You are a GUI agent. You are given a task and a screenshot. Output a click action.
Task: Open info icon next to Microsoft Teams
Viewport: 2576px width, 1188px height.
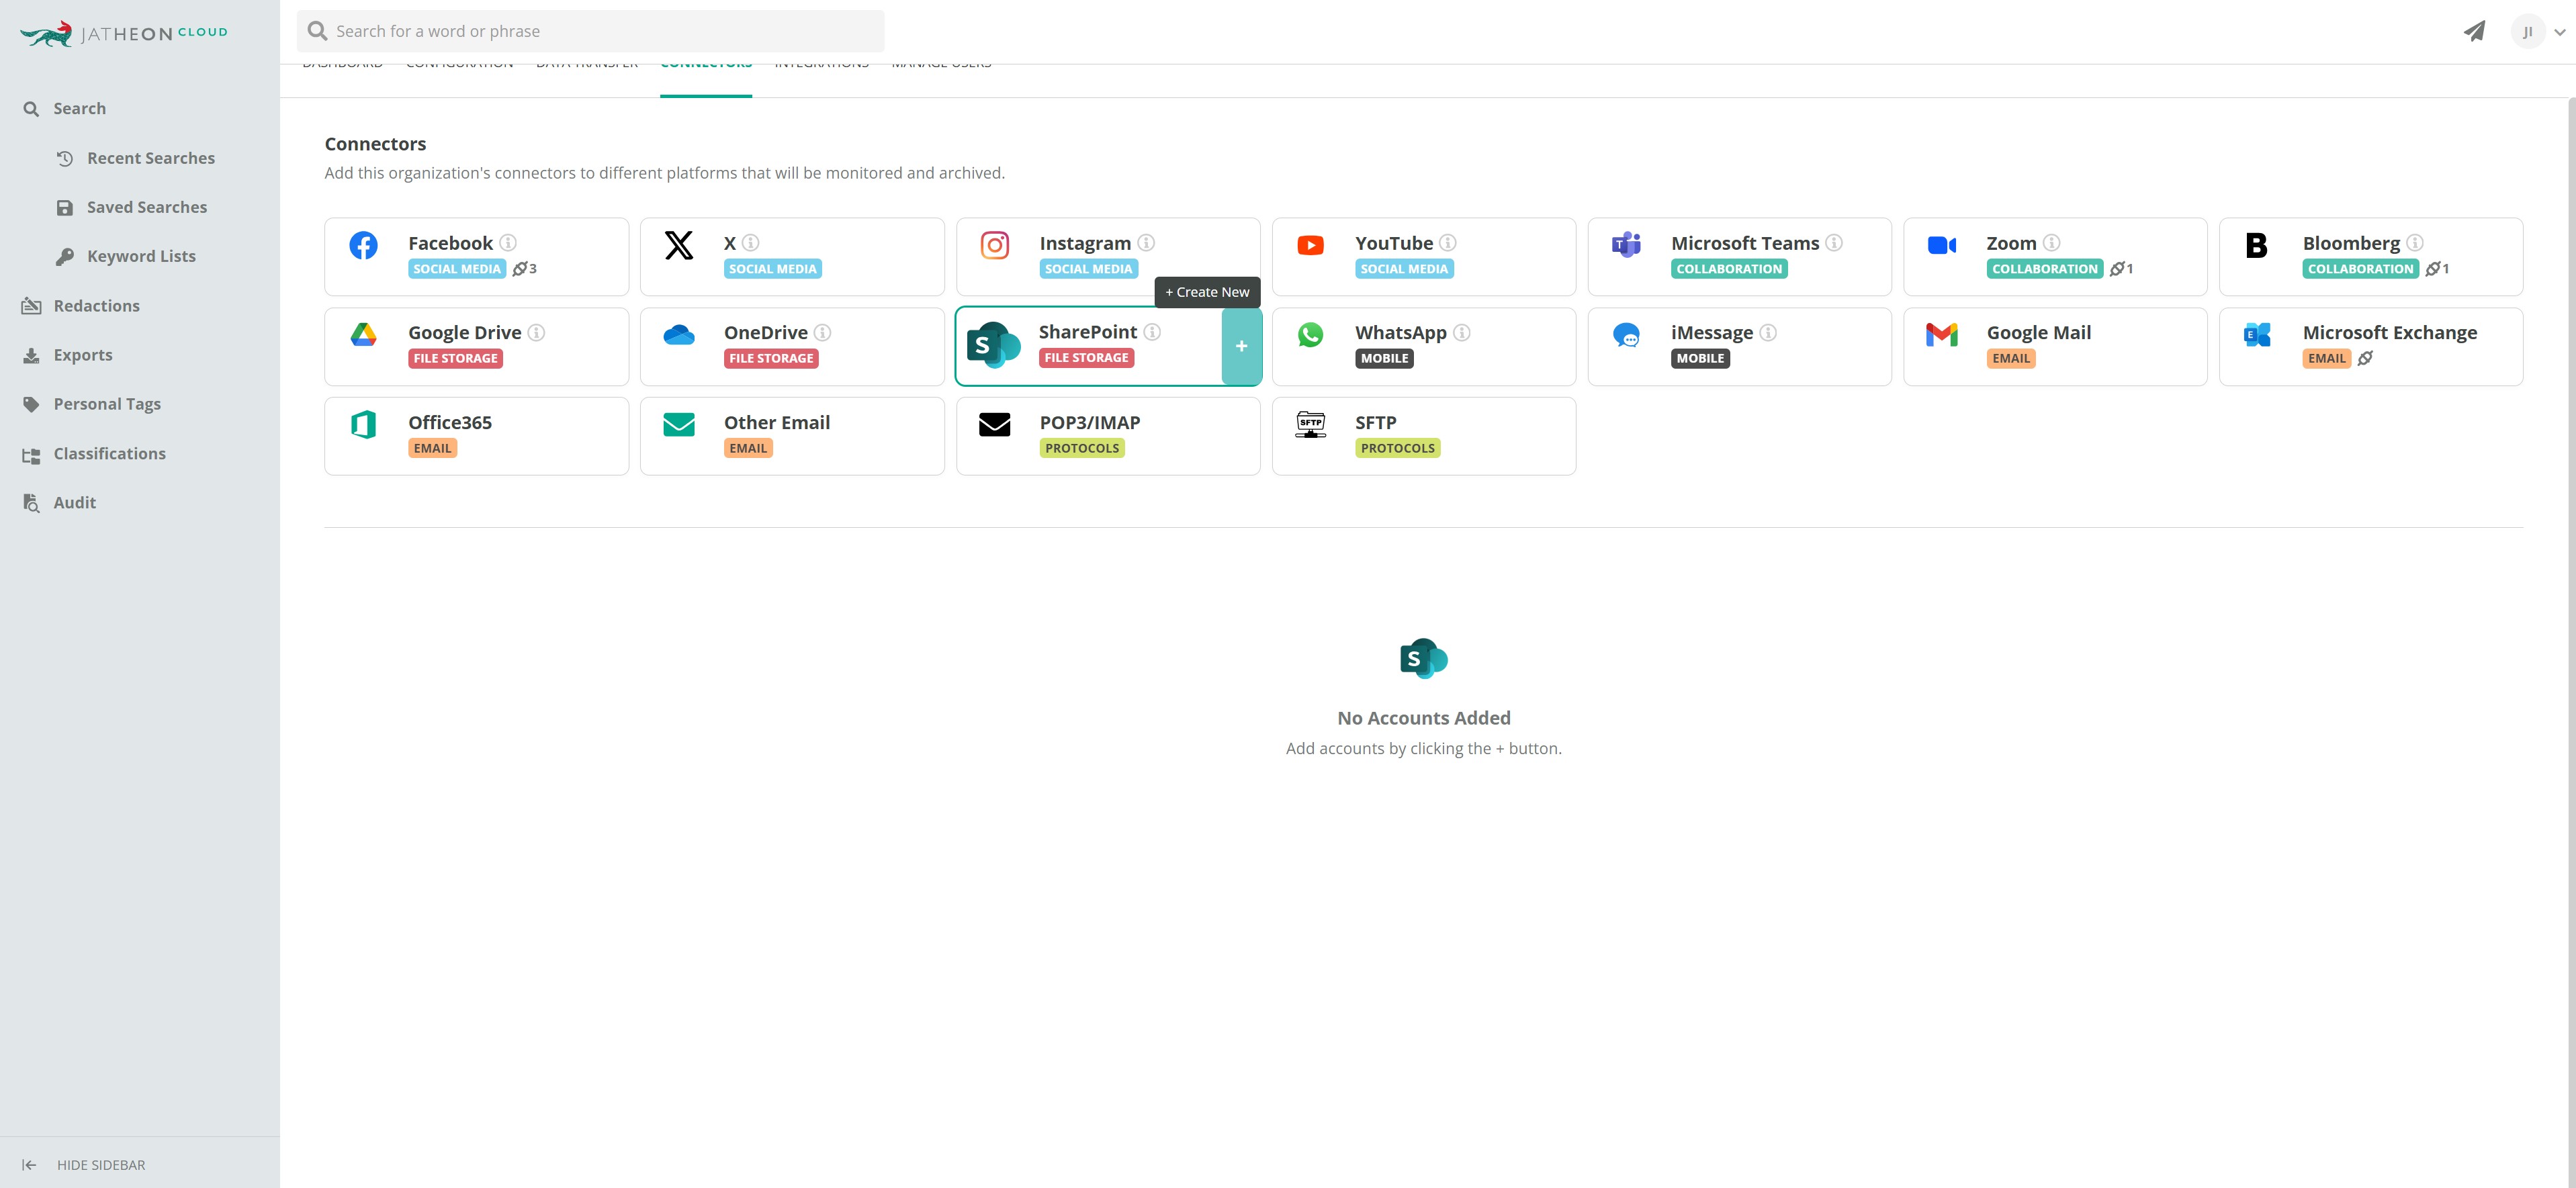(1834, 243)
